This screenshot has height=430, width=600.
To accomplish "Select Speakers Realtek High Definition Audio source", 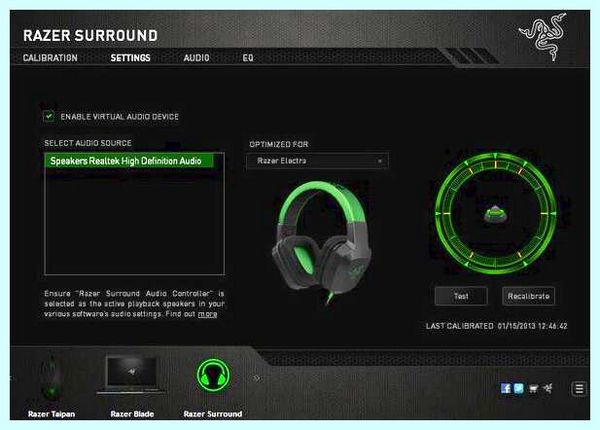I will 129,161.
